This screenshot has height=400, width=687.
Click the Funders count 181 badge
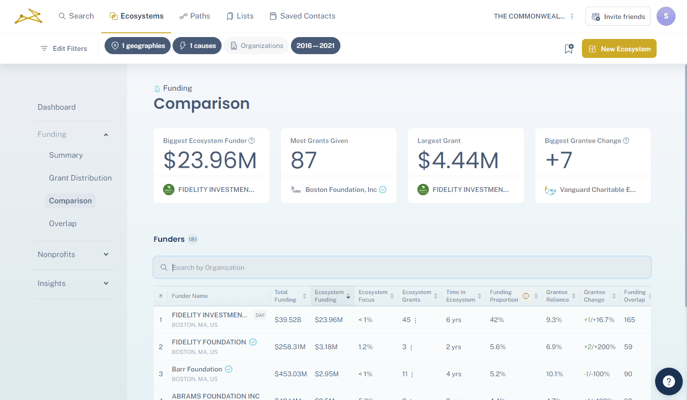(x=193, y=239)
